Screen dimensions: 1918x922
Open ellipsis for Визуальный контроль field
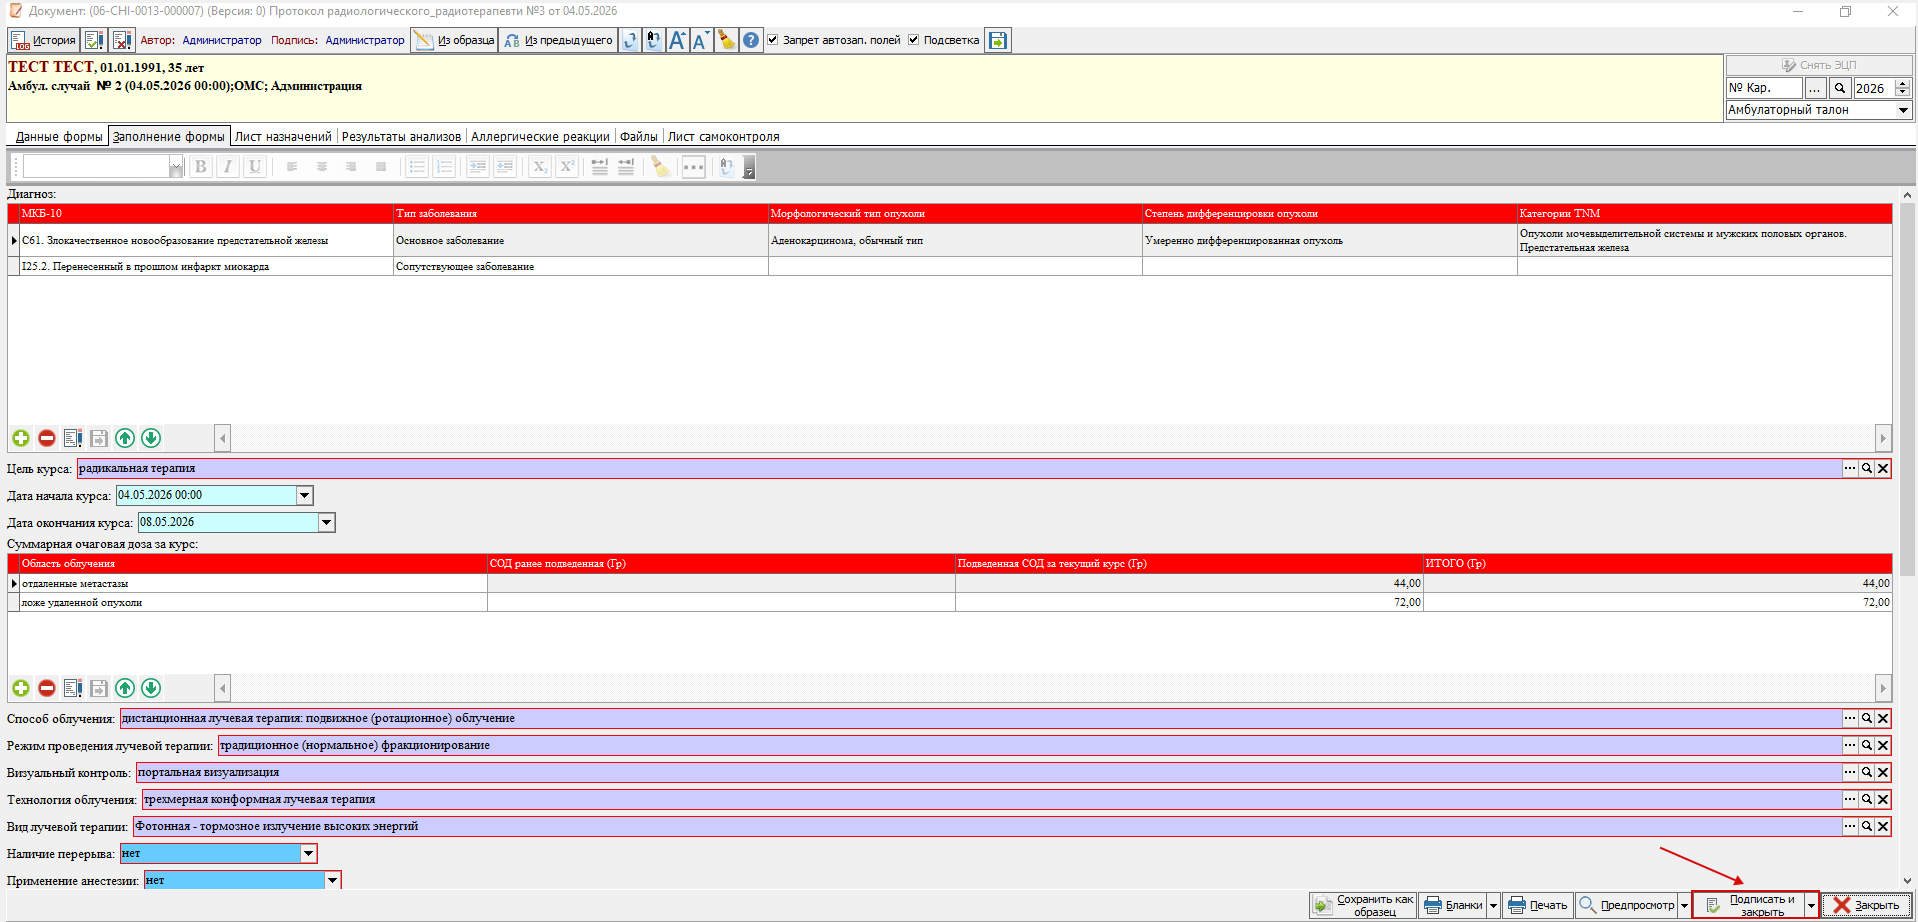pos(1850,772)
